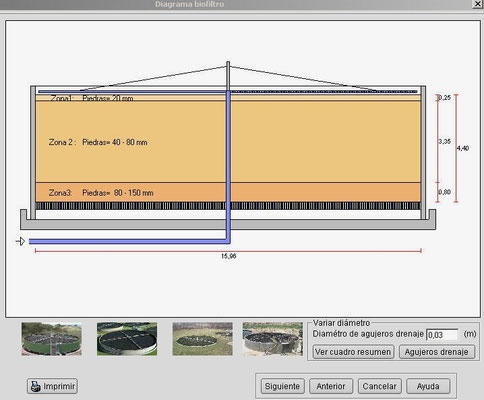Click the Zona 2 Piedras 40 - 80 mm label
The image size is (484, 400).
point(98,142)
